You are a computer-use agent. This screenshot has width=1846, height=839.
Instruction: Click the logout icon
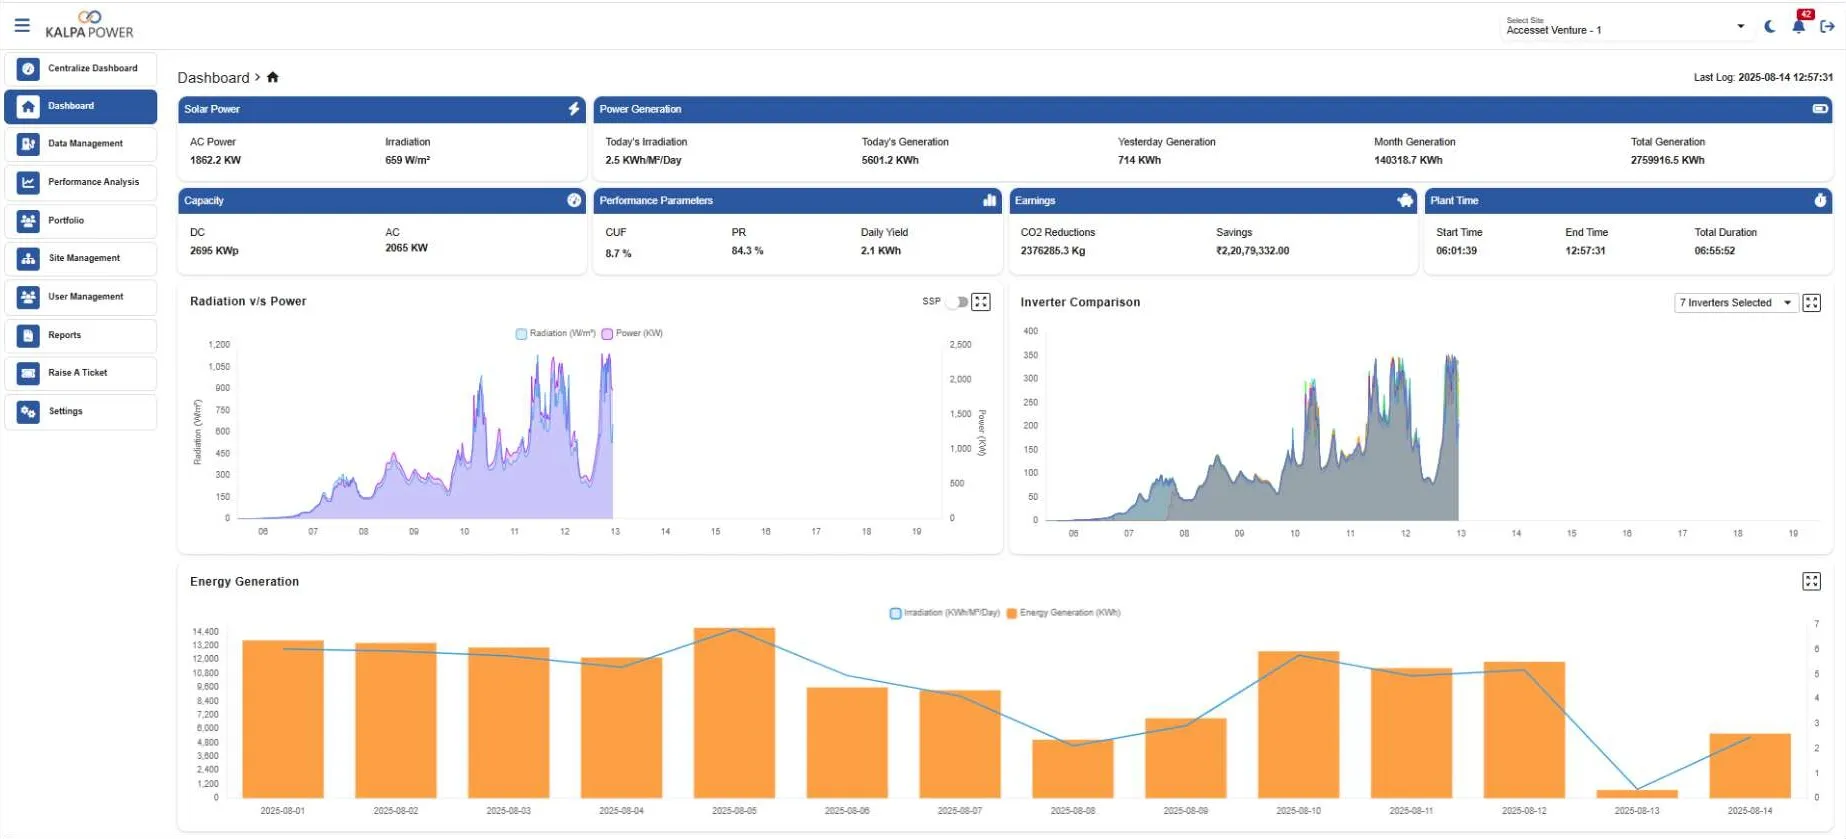(x=1827, y=26)
